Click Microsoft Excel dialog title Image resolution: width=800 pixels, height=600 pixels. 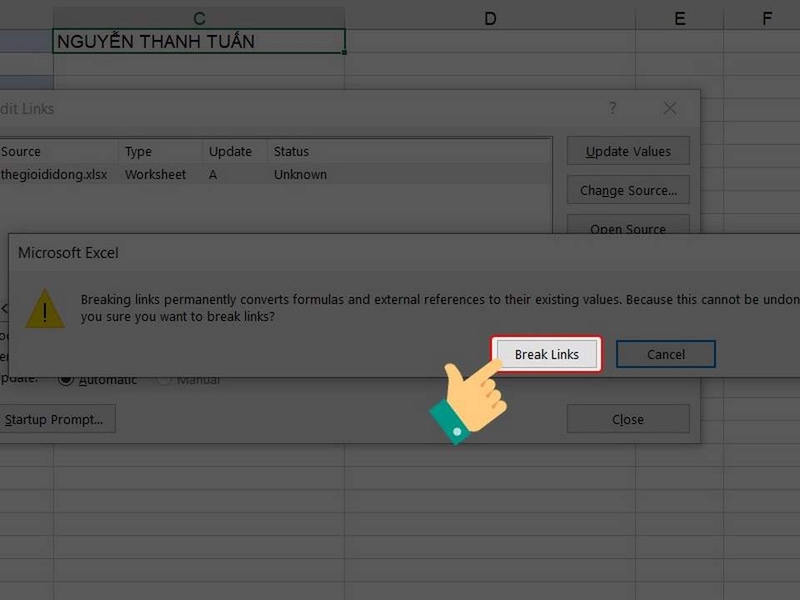68,253
